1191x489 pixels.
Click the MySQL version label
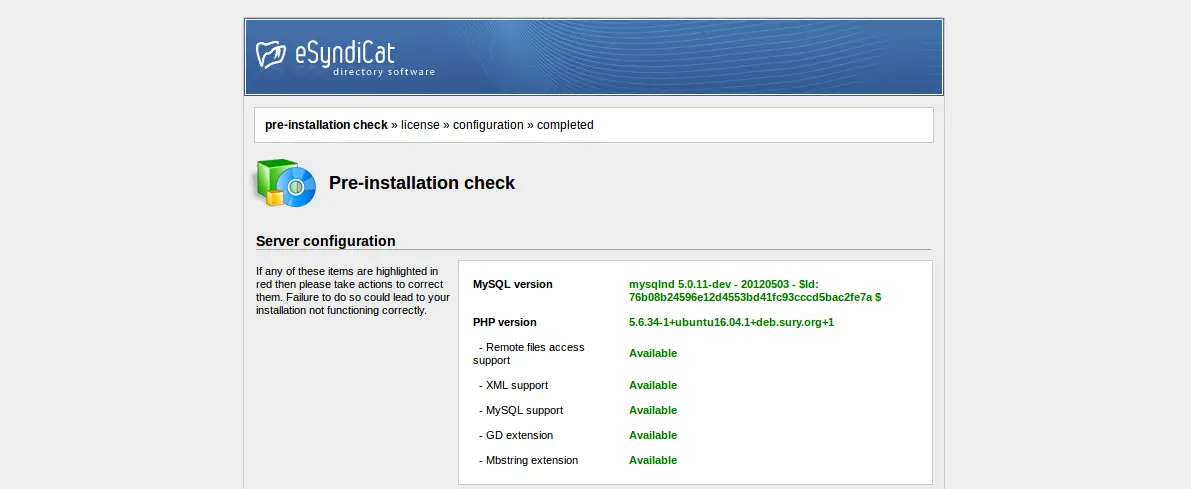(x=513, y=284)
